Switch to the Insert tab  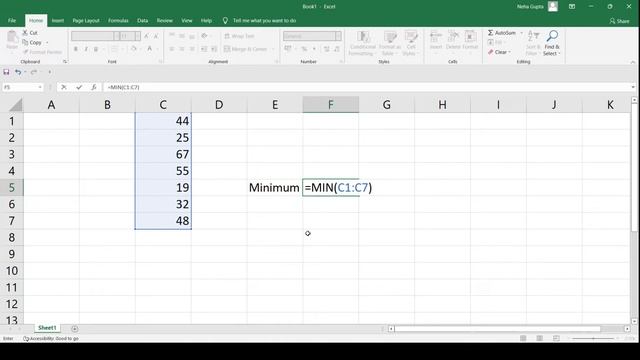(x=58, y=20)
